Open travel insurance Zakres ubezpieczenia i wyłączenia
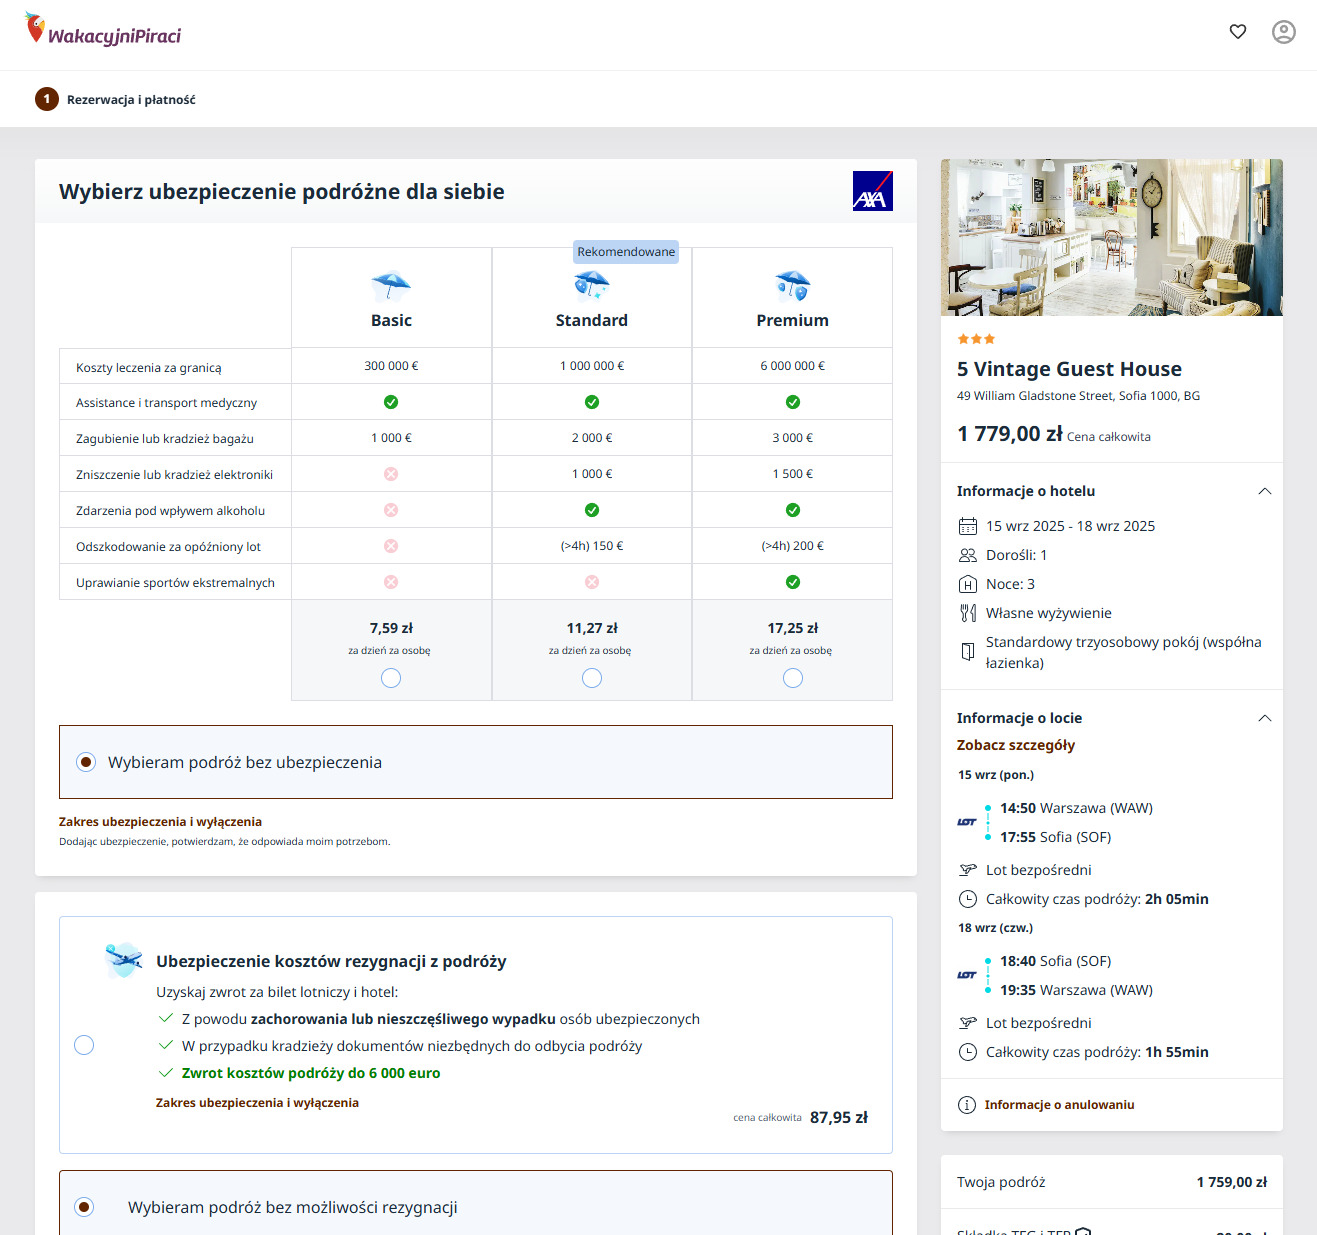 pos(160,822)
